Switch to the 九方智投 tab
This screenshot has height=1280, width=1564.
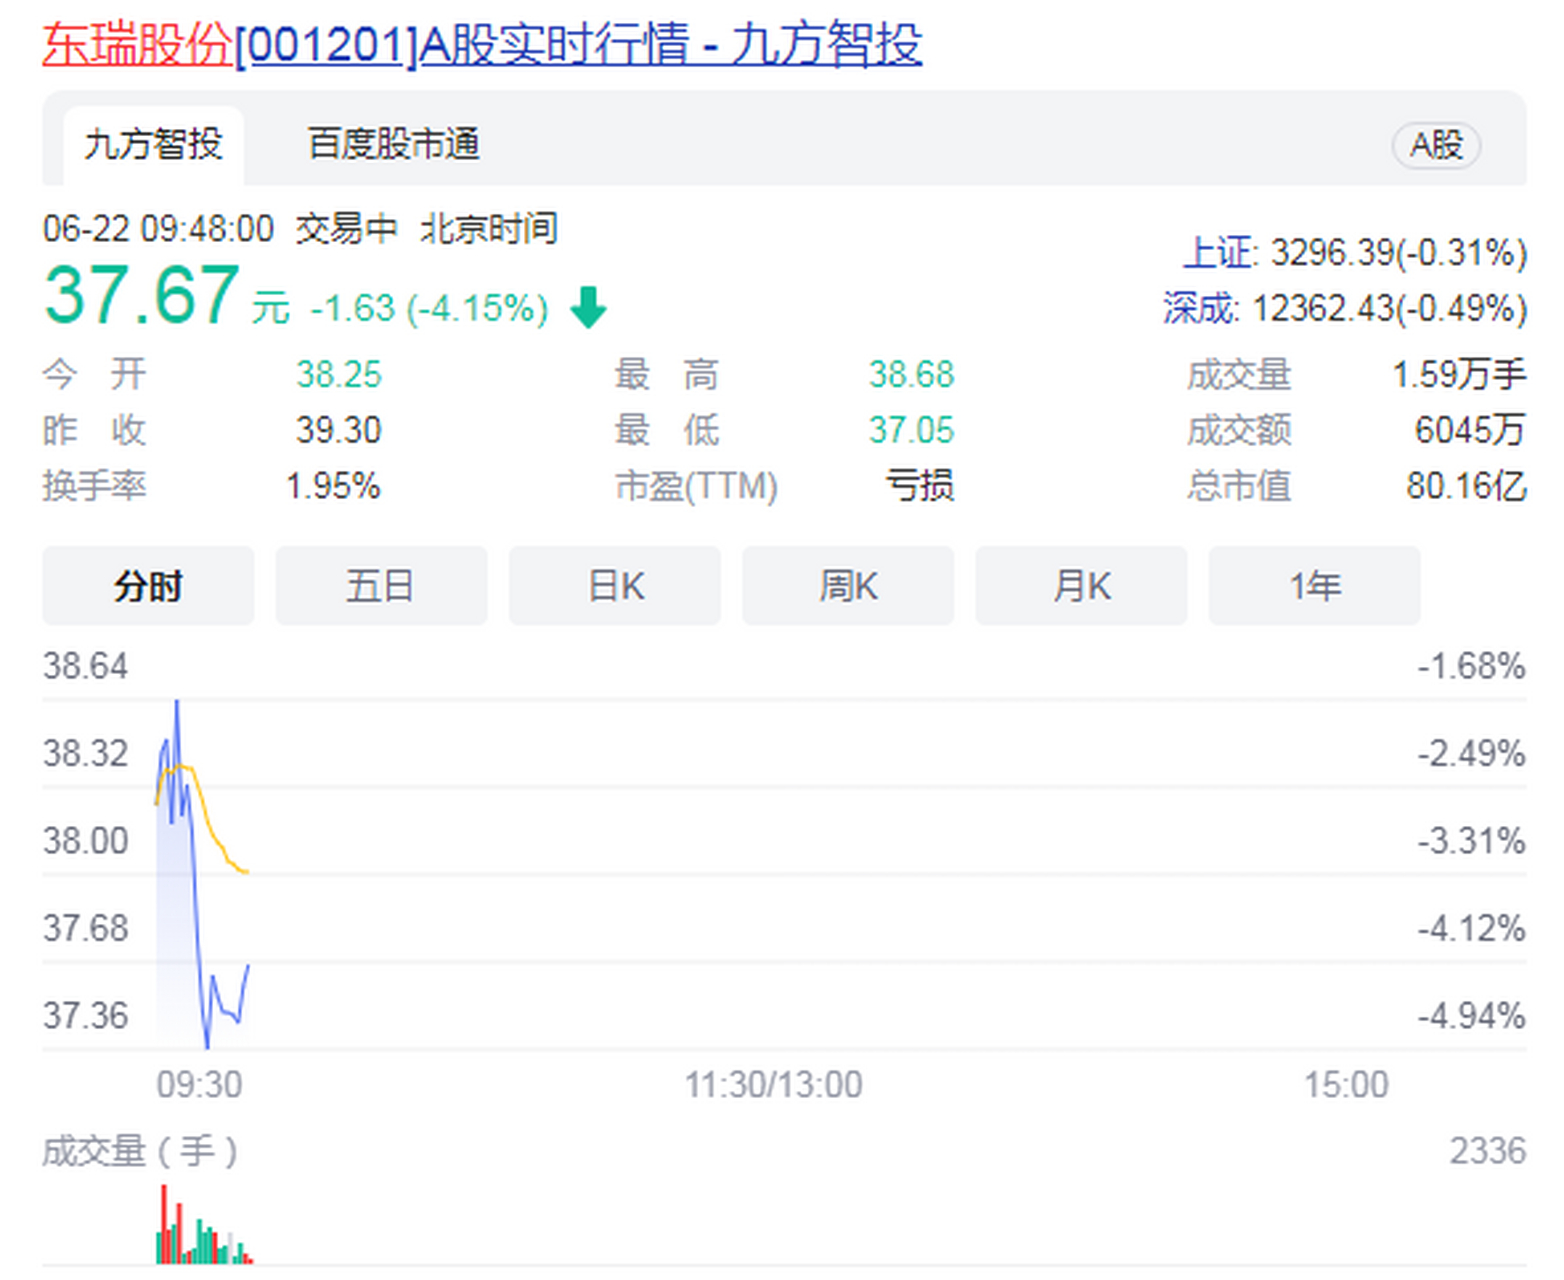tap(150, 145)
